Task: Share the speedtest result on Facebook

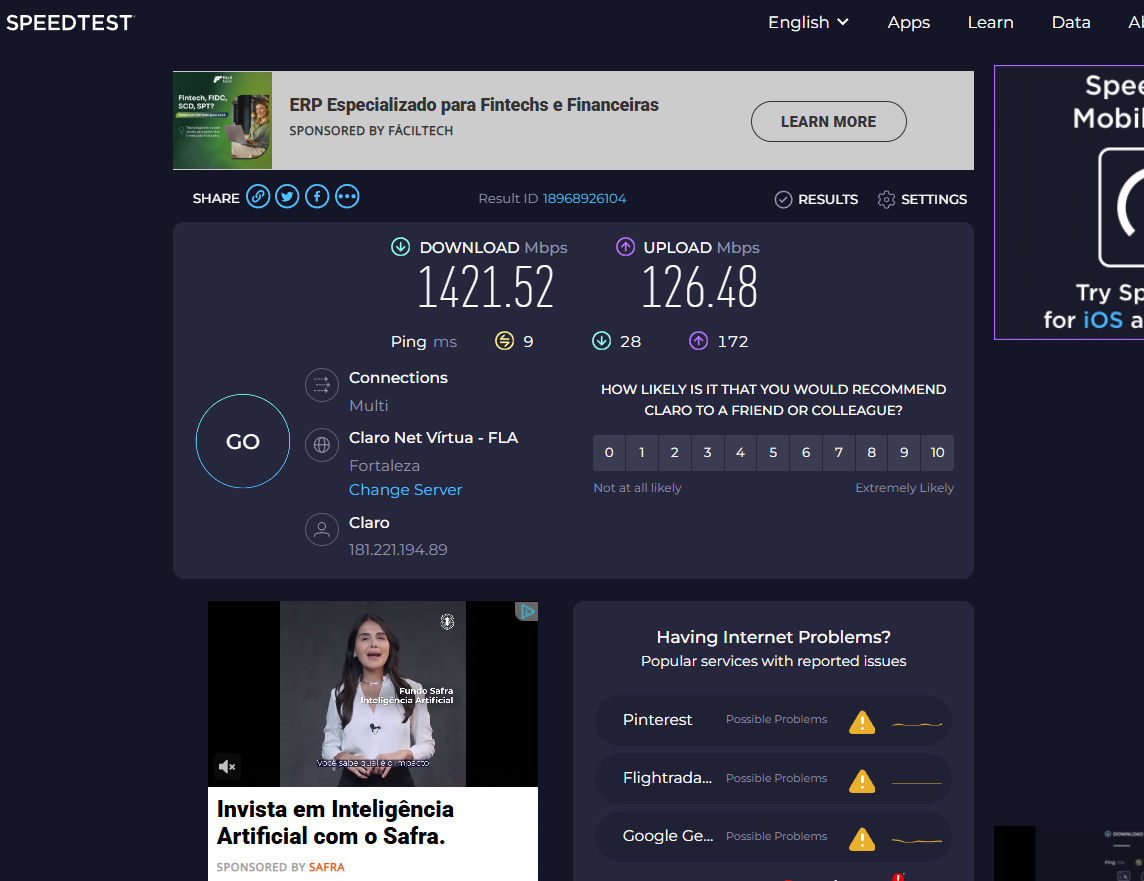Action: [x=317, y=196]
